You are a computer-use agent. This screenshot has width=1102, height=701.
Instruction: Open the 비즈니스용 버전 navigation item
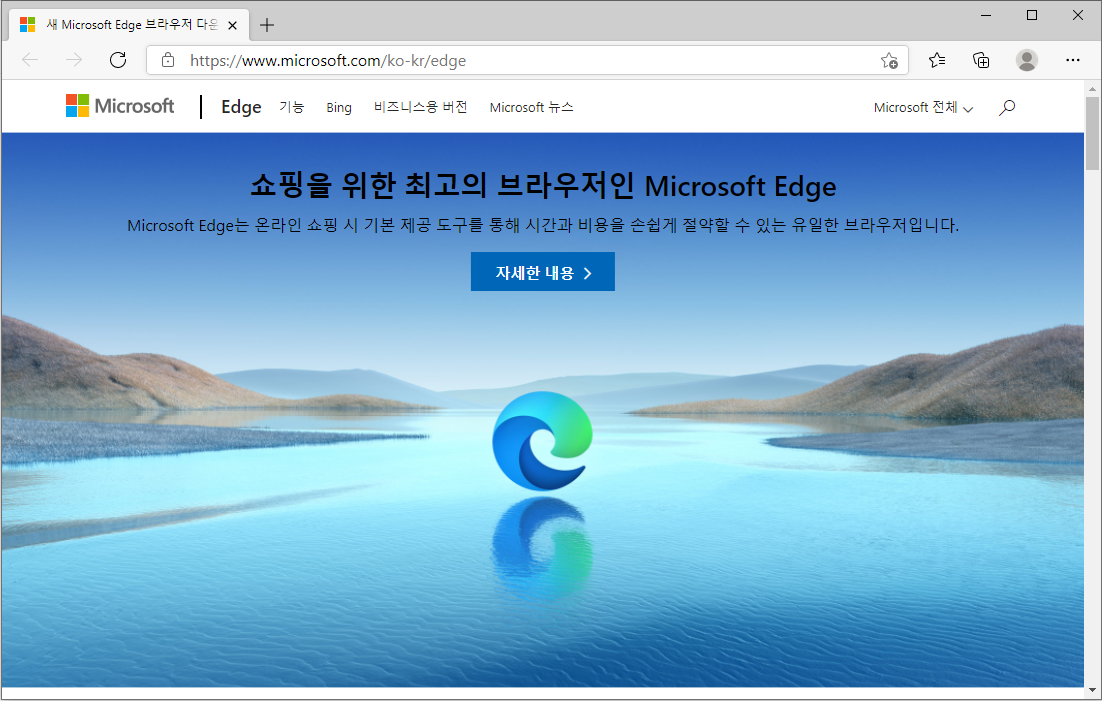coord(420,107)
